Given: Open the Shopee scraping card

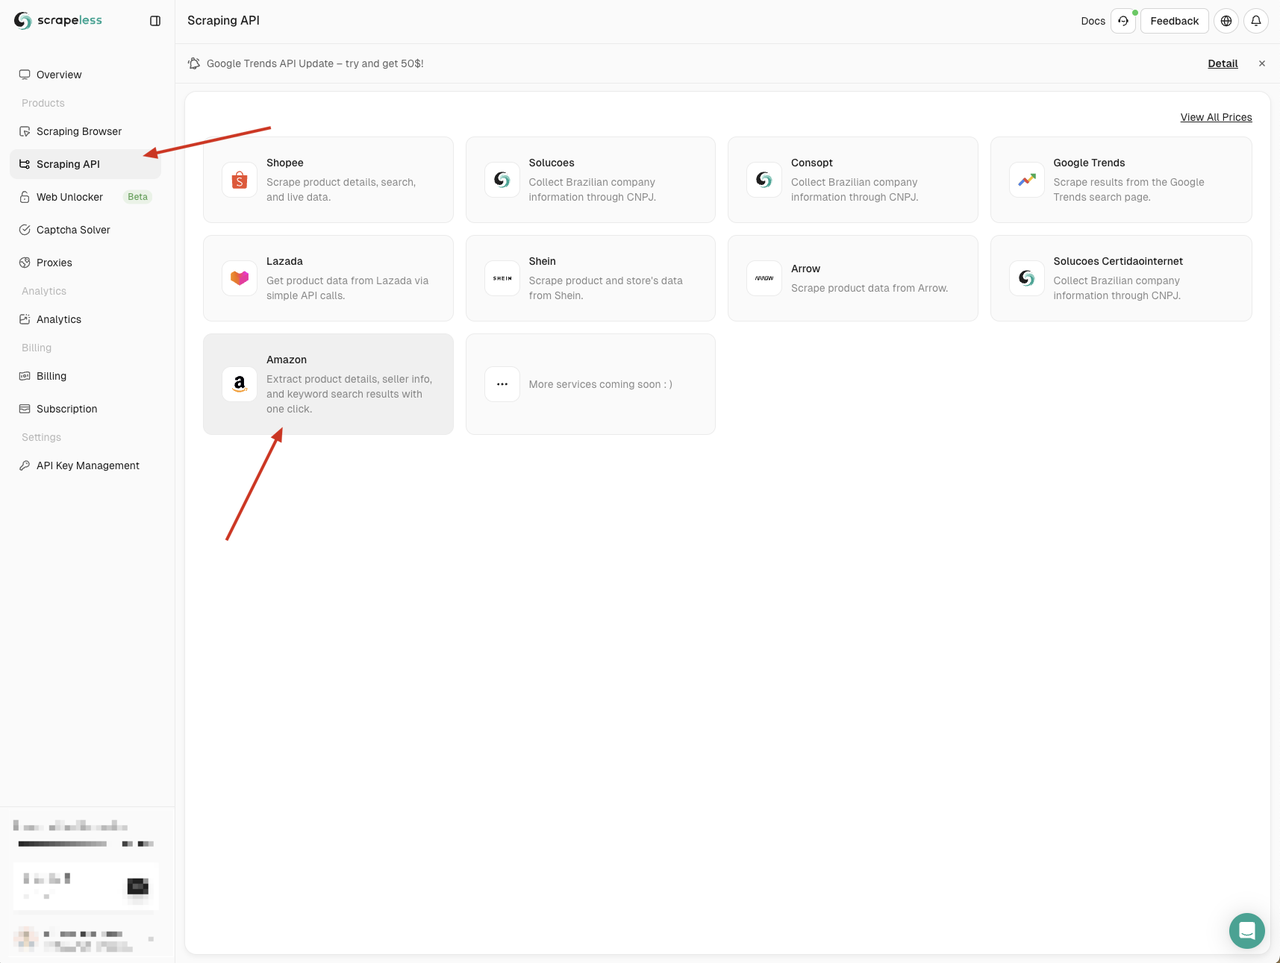Looking at the screenshot, I should coord(328,180).
